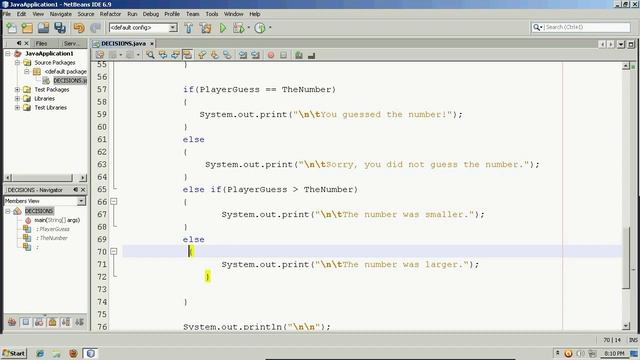
Task: Click Find Next Occurrence editor icon
Action: tap(175, 55)
